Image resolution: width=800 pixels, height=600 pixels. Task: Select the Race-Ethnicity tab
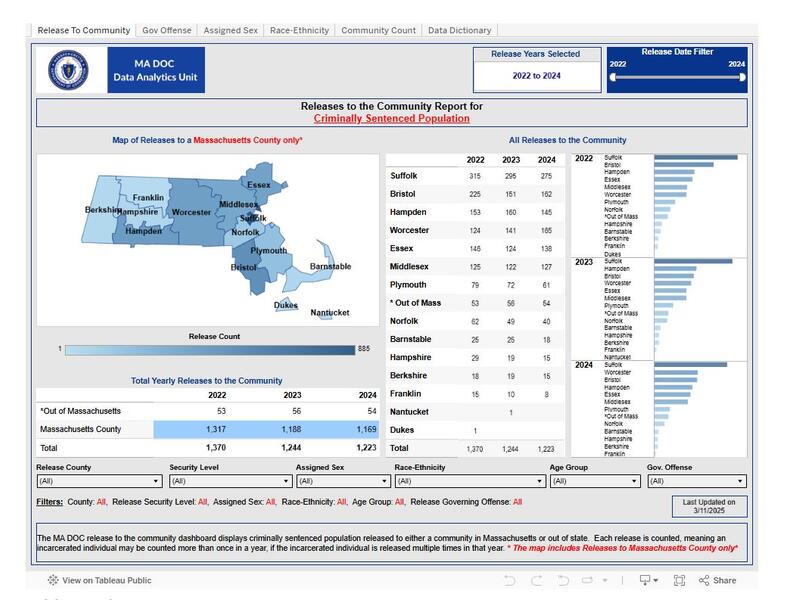[299, 30]
